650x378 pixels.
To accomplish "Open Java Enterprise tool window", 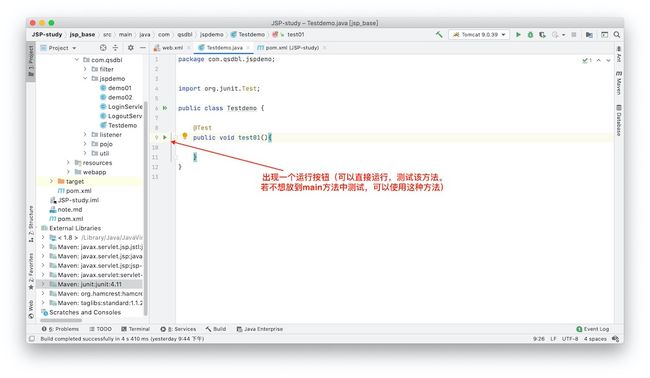I will point(260,329).
